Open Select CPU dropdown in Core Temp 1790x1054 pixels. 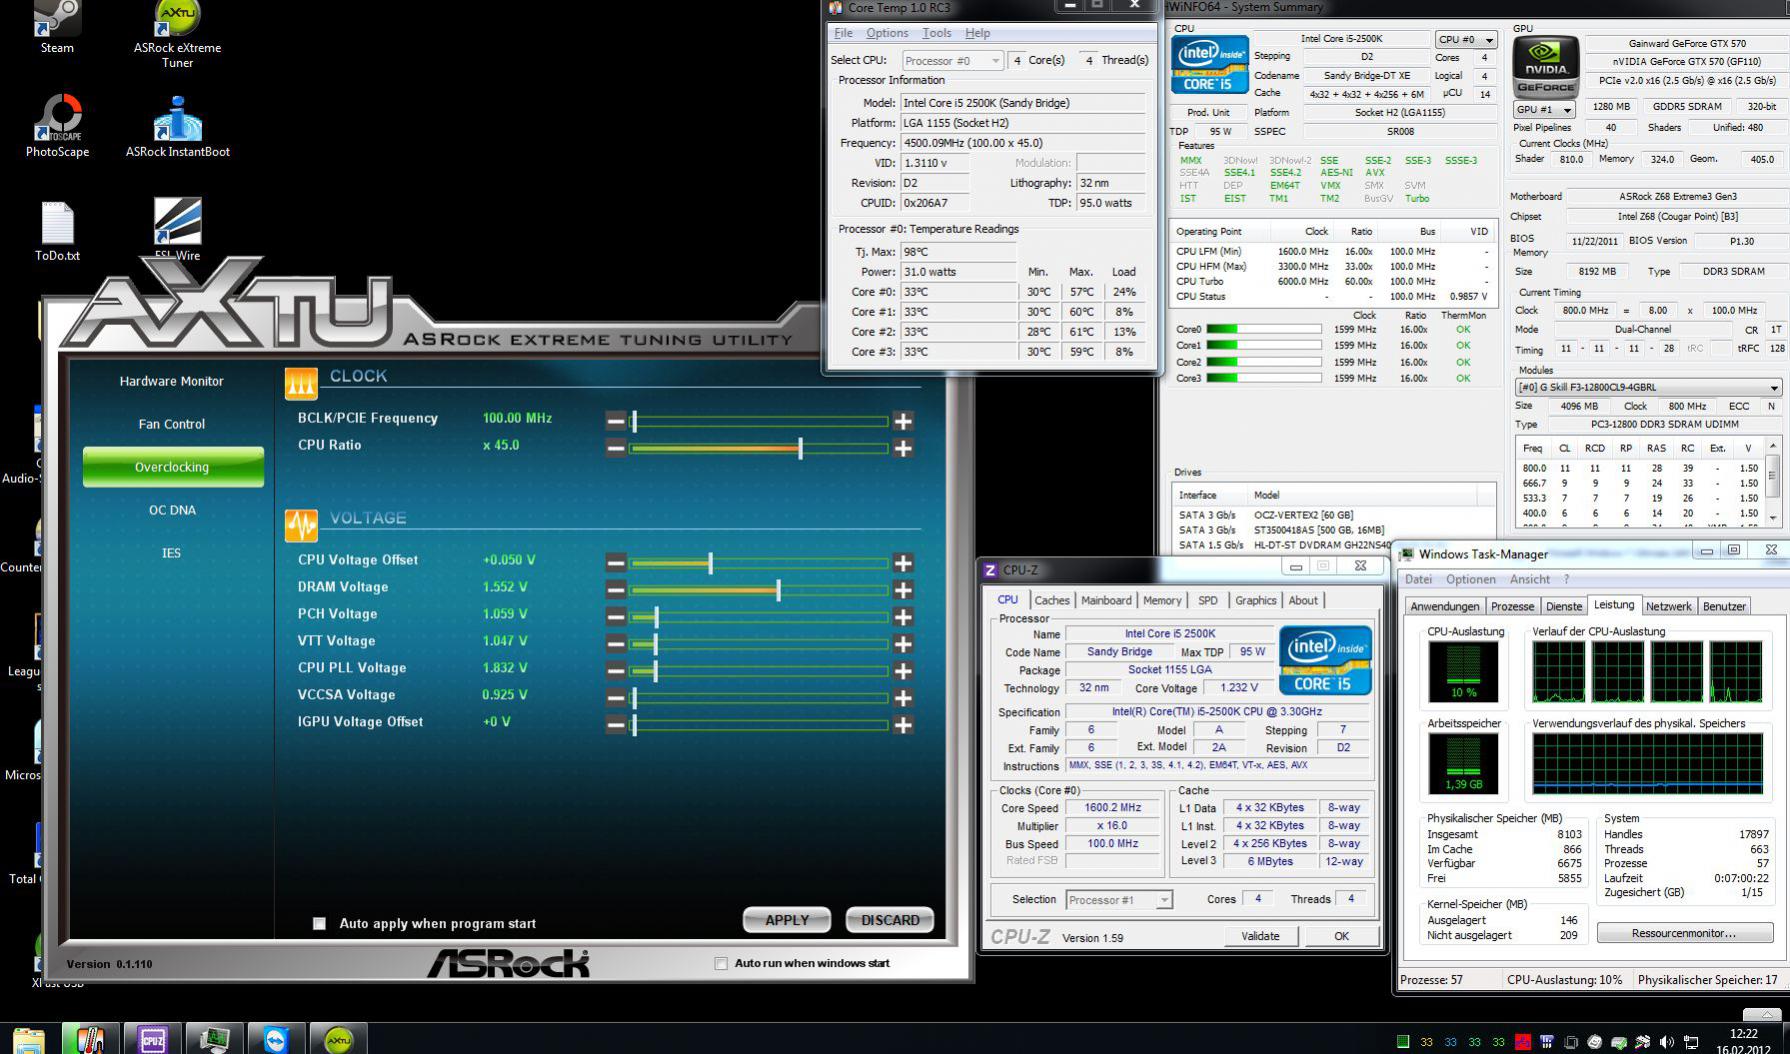tap(952, 61)
